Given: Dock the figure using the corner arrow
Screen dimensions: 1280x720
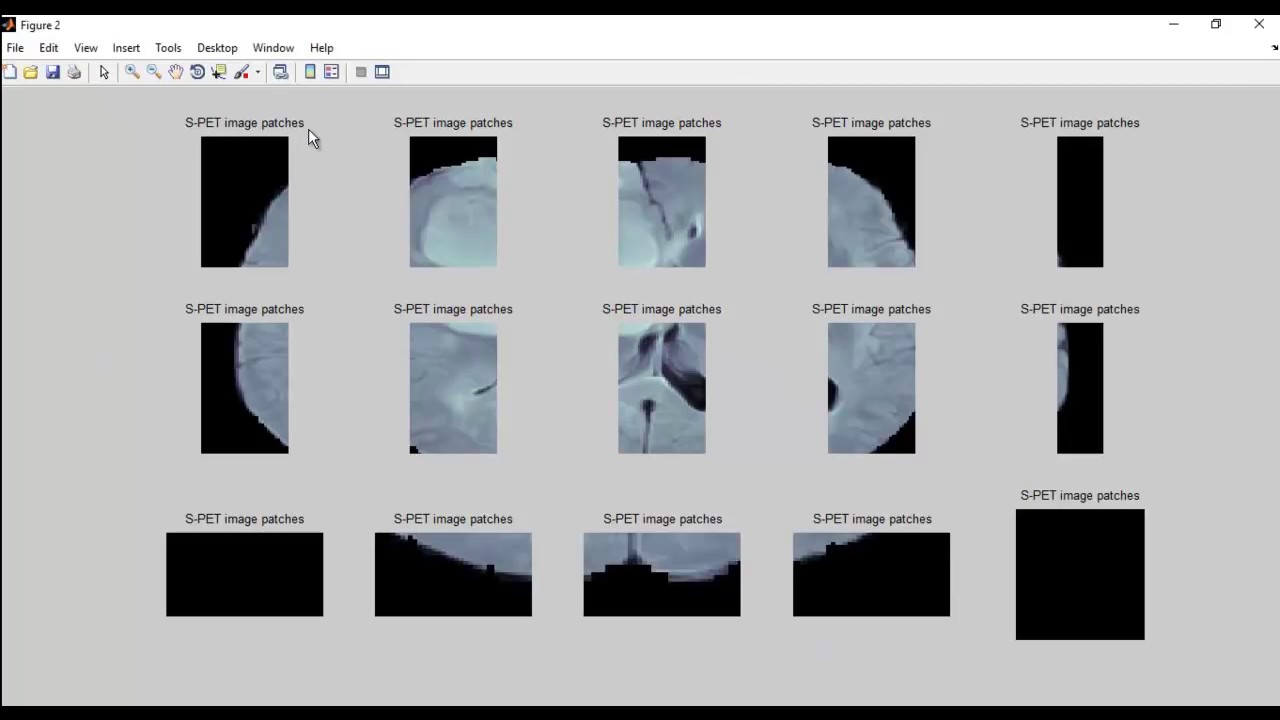Looking at the screenshot, I should (x=1274, y=47).
